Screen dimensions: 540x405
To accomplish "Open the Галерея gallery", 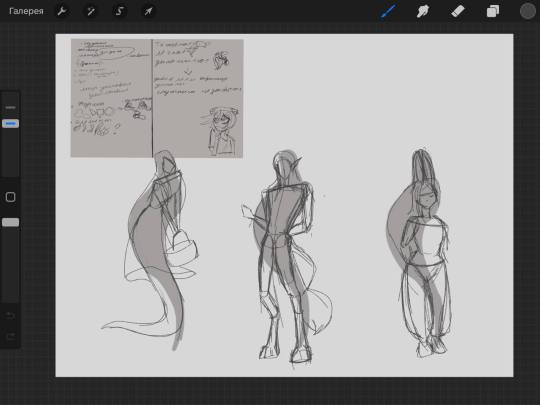I will click(26, 11).
